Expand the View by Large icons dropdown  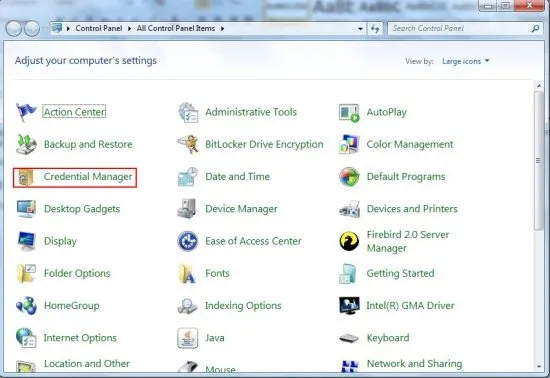point(465,61)
